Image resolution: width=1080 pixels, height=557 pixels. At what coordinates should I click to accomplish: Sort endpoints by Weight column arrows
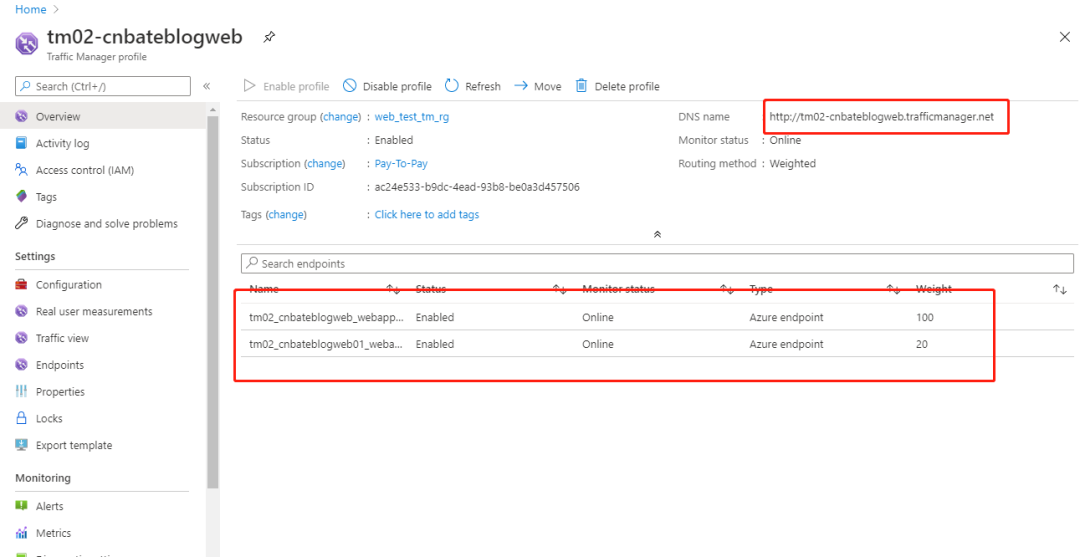1060,290
